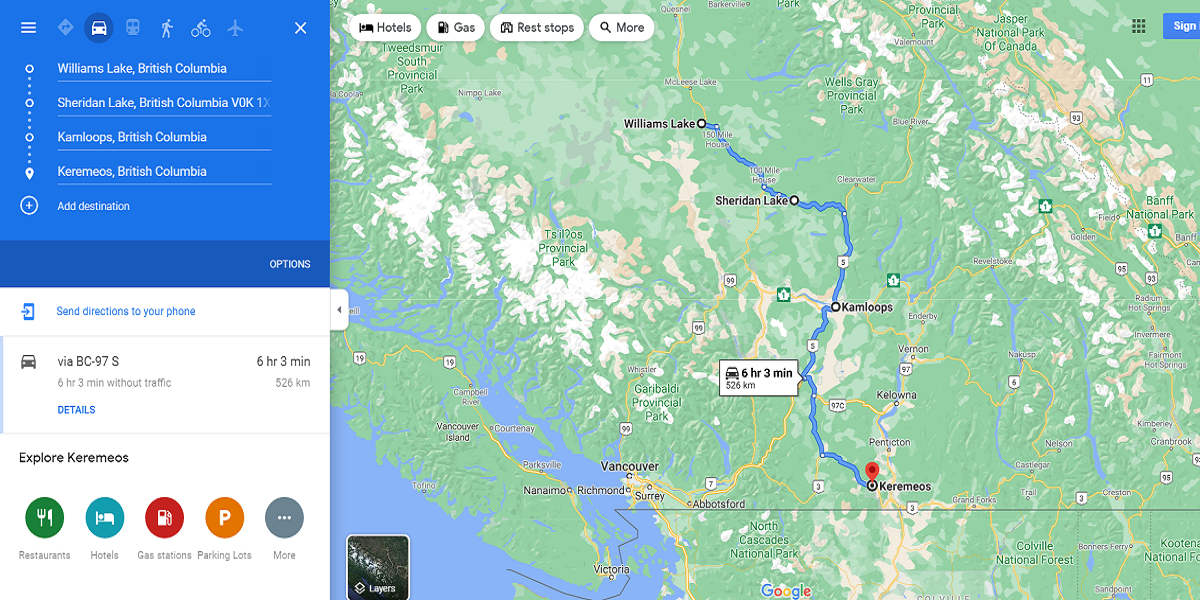Add another destination
1200x600 pixels.
(93, 206)
